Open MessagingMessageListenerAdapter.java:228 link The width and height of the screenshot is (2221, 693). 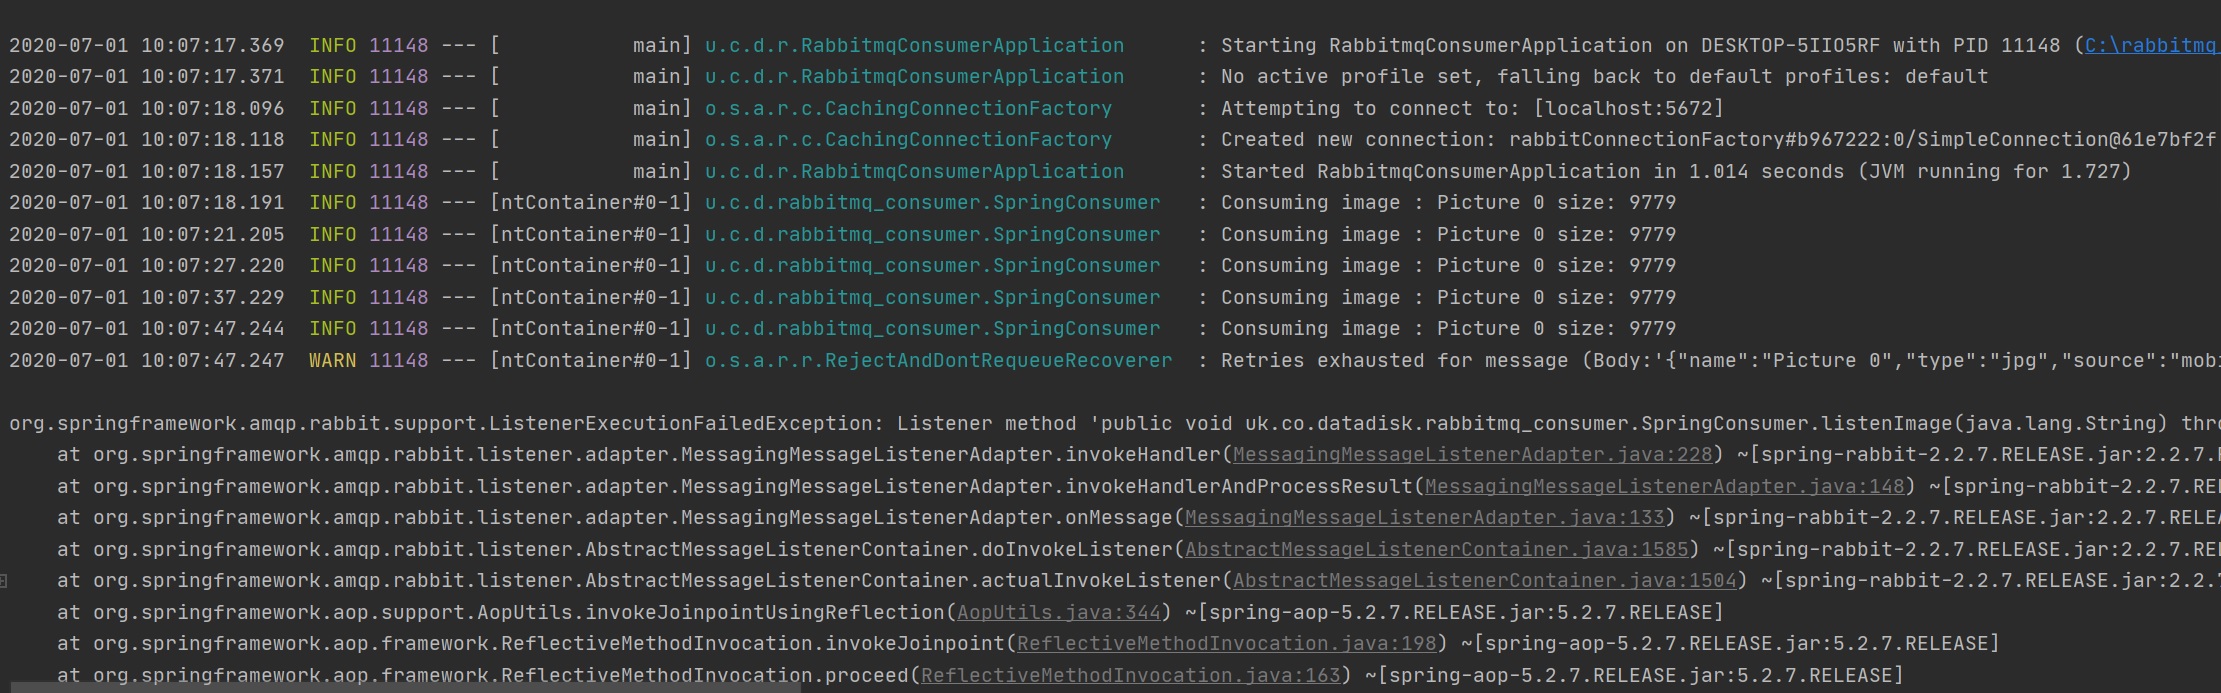point(1472,455)
